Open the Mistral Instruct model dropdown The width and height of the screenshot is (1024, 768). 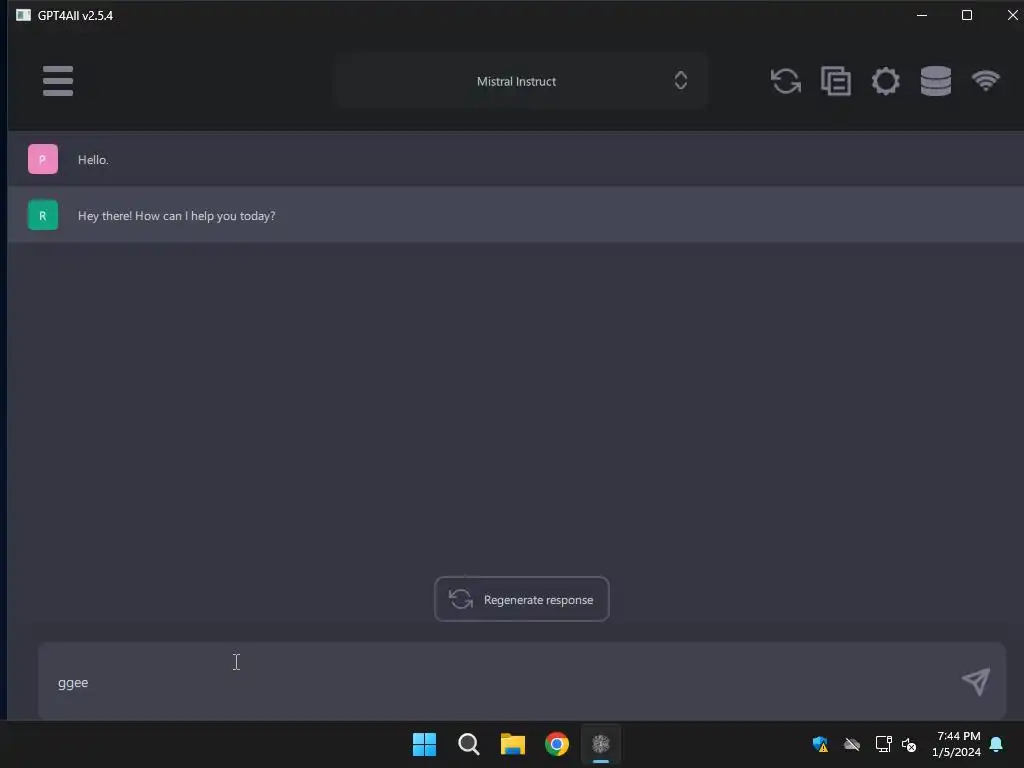click(520, 81)
